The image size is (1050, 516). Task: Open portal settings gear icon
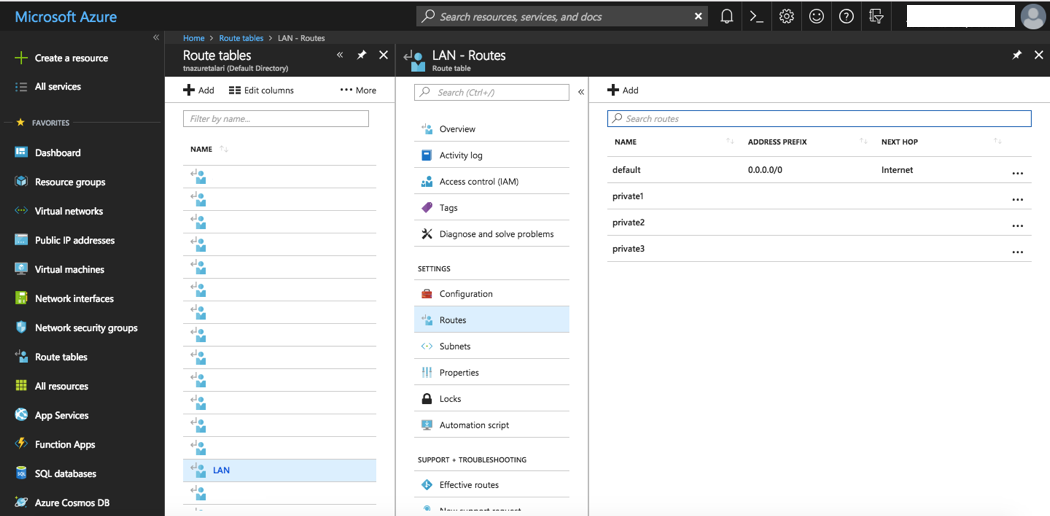[787, 16]
